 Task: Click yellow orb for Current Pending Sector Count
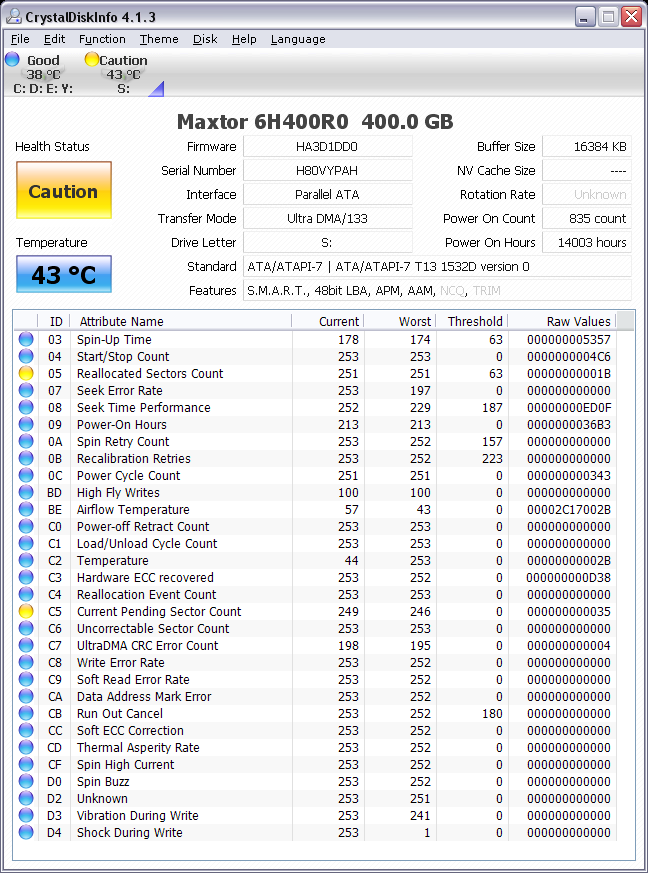[26, 611]
